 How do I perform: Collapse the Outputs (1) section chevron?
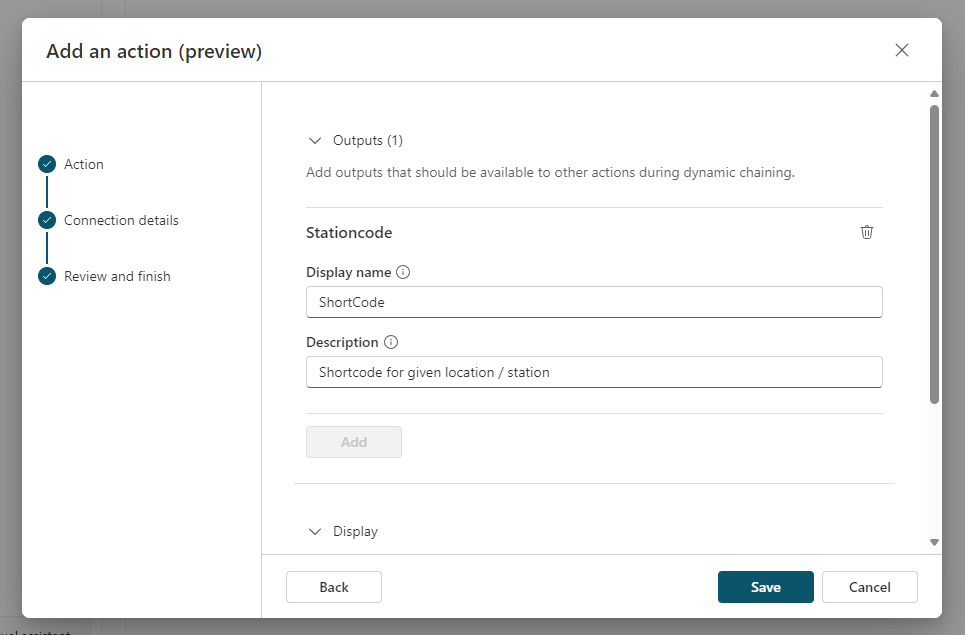tap(315, 141)
